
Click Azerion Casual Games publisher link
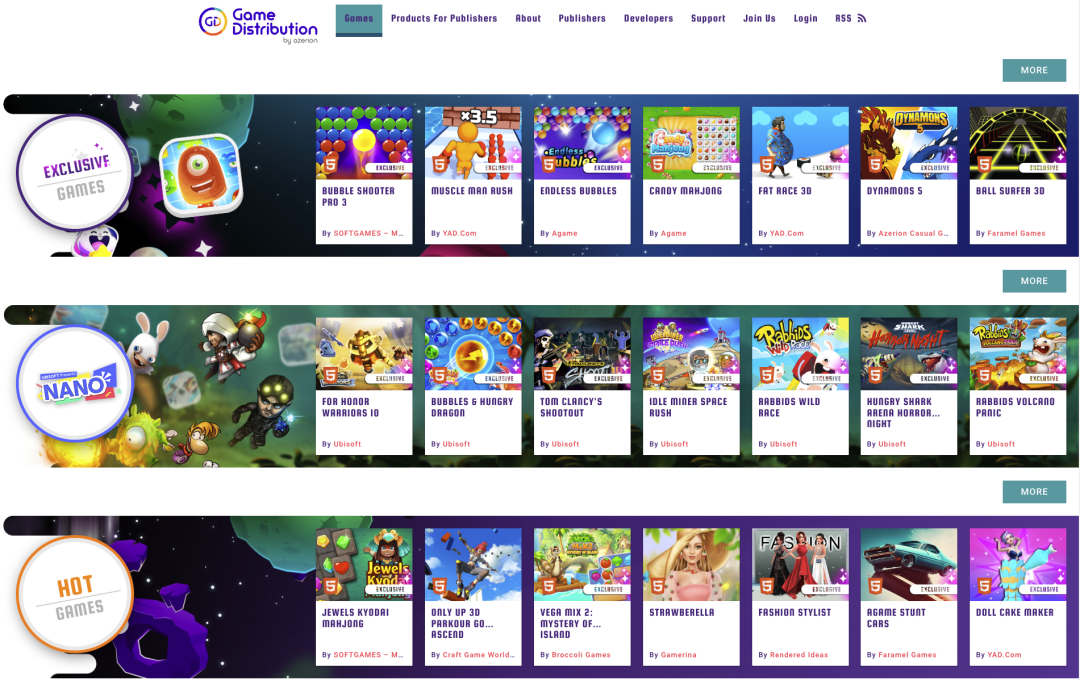point(913,234)
